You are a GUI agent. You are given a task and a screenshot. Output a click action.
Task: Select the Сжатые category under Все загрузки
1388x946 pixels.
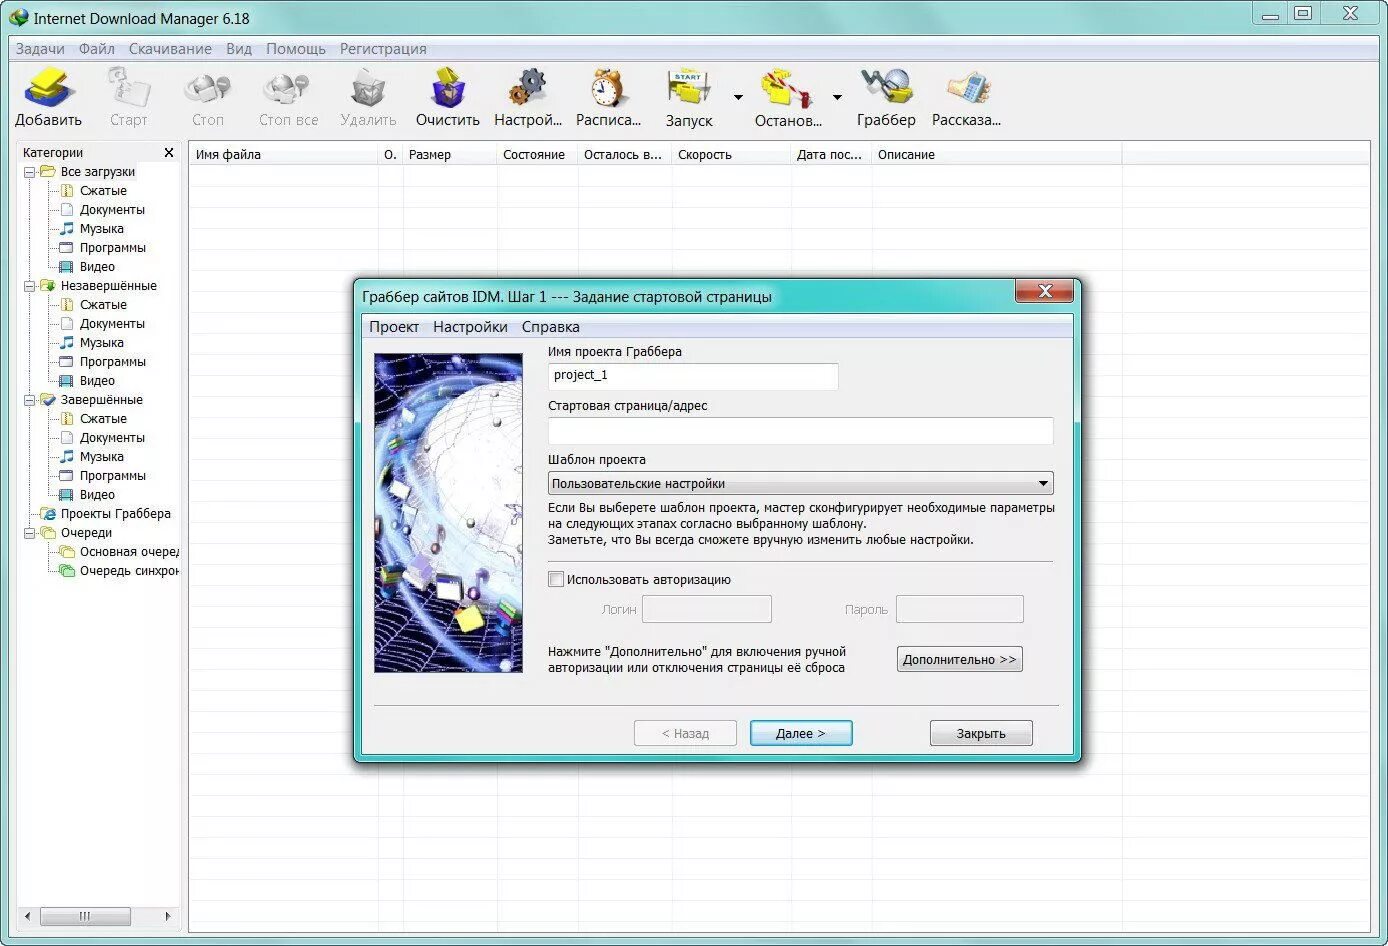pyautogui.click(x=103, y=191)
